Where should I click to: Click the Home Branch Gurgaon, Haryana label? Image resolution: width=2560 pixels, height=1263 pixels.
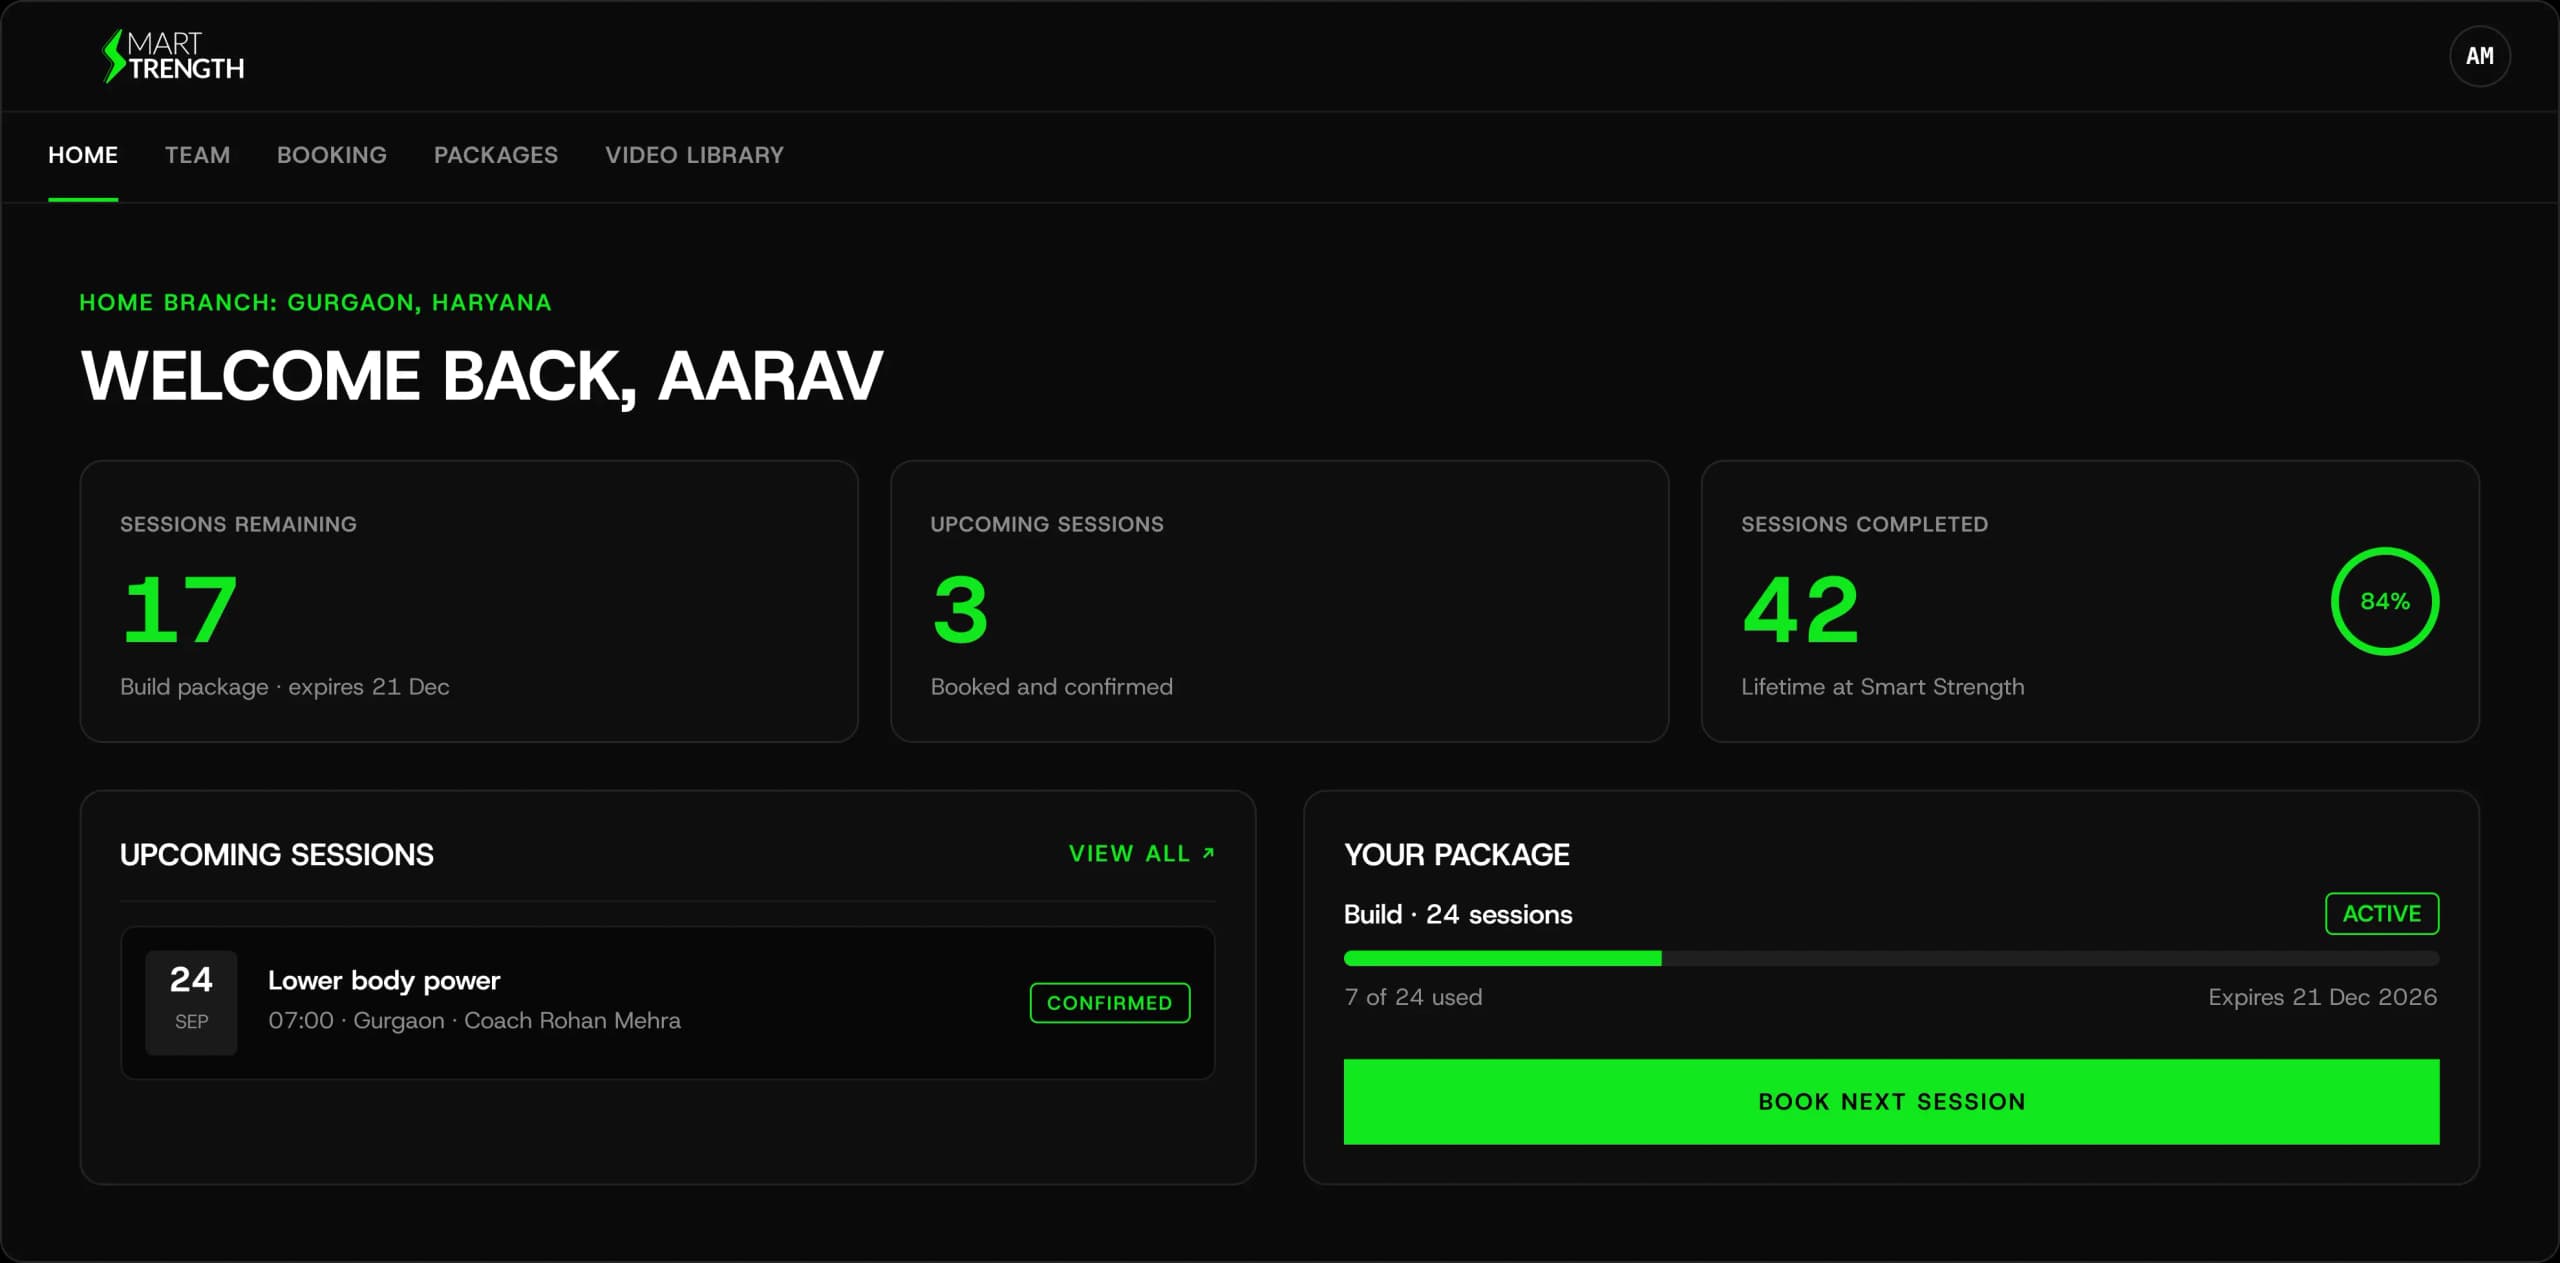pyautogui.click(x=315, y=302)
